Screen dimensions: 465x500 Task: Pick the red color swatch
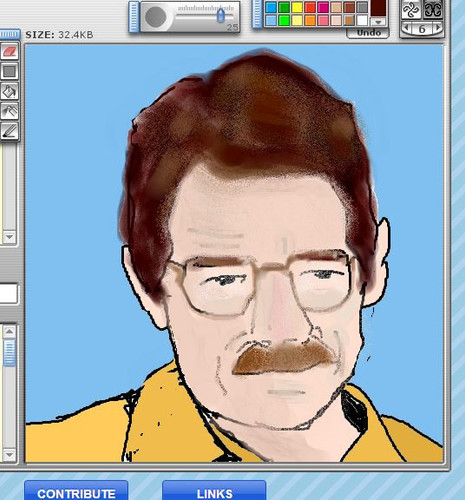pos(310,8)
